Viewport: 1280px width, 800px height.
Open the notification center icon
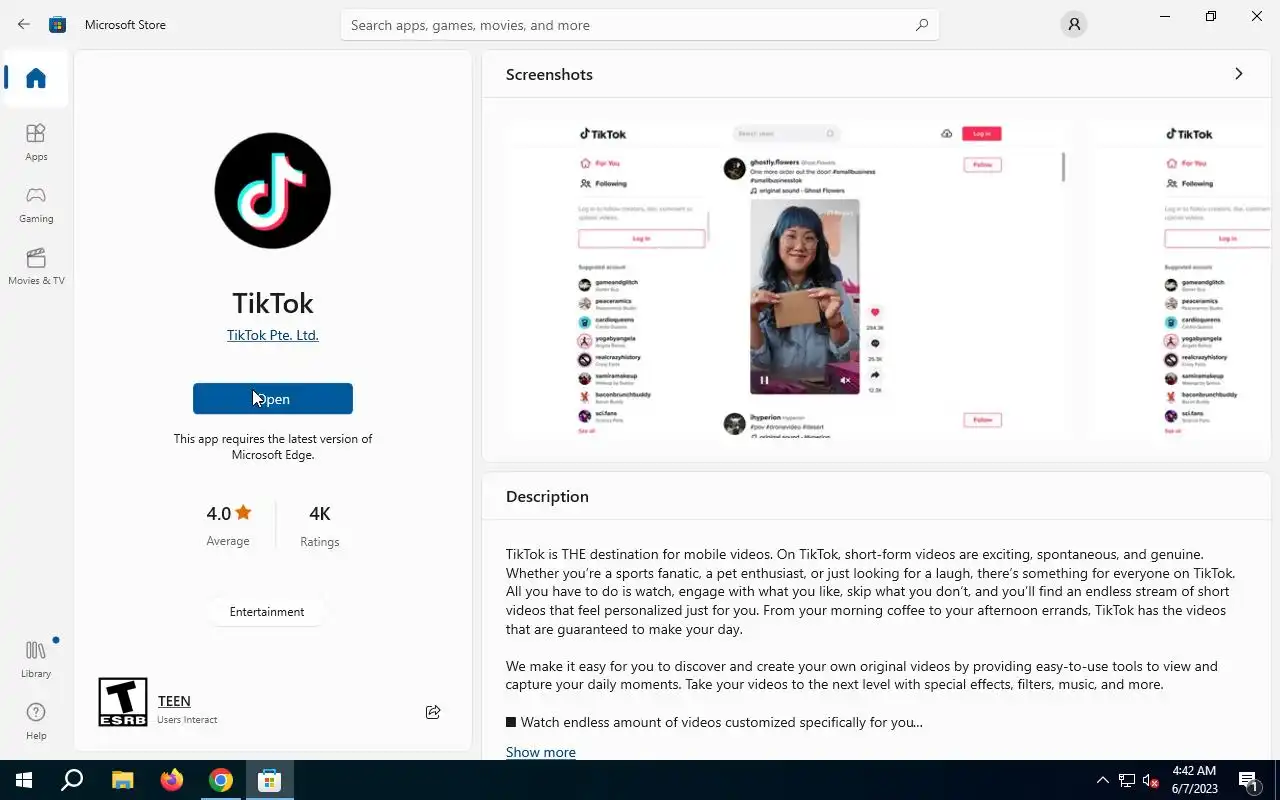[1248, 780]
